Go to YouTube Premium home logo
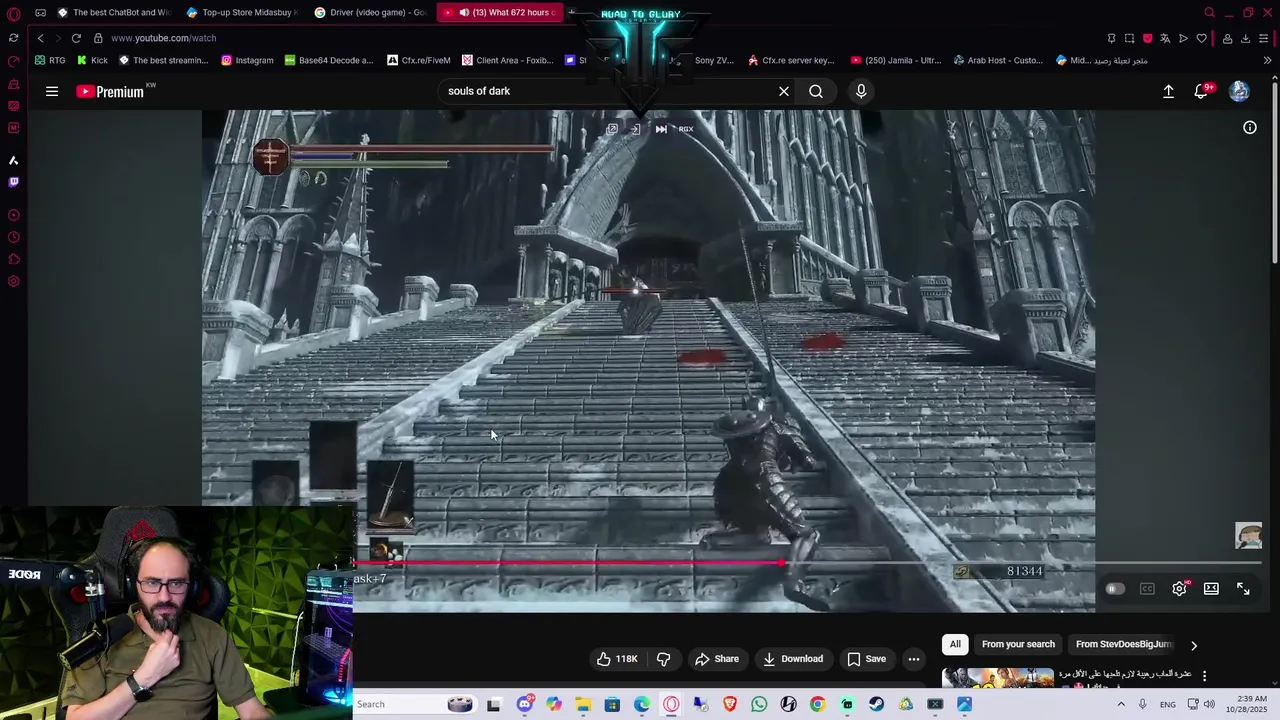 (110, 91)
